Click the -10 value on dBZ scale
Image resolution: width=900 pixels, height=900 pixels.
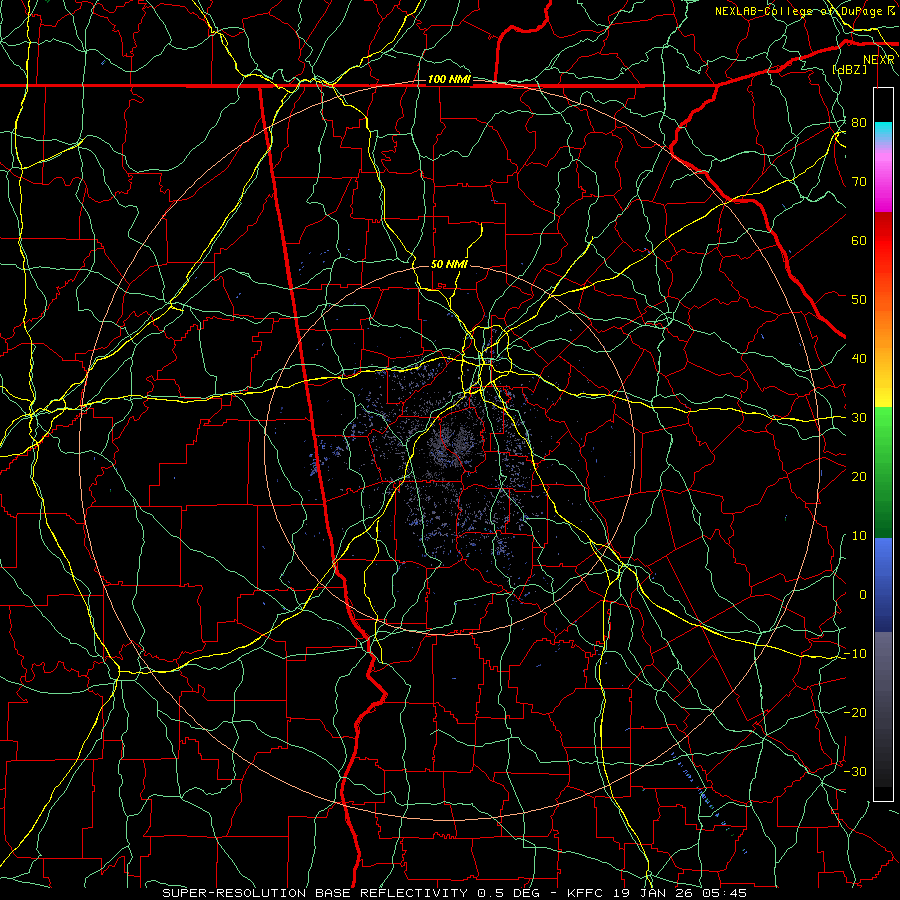pyautogui.click(x=855, y=654)
